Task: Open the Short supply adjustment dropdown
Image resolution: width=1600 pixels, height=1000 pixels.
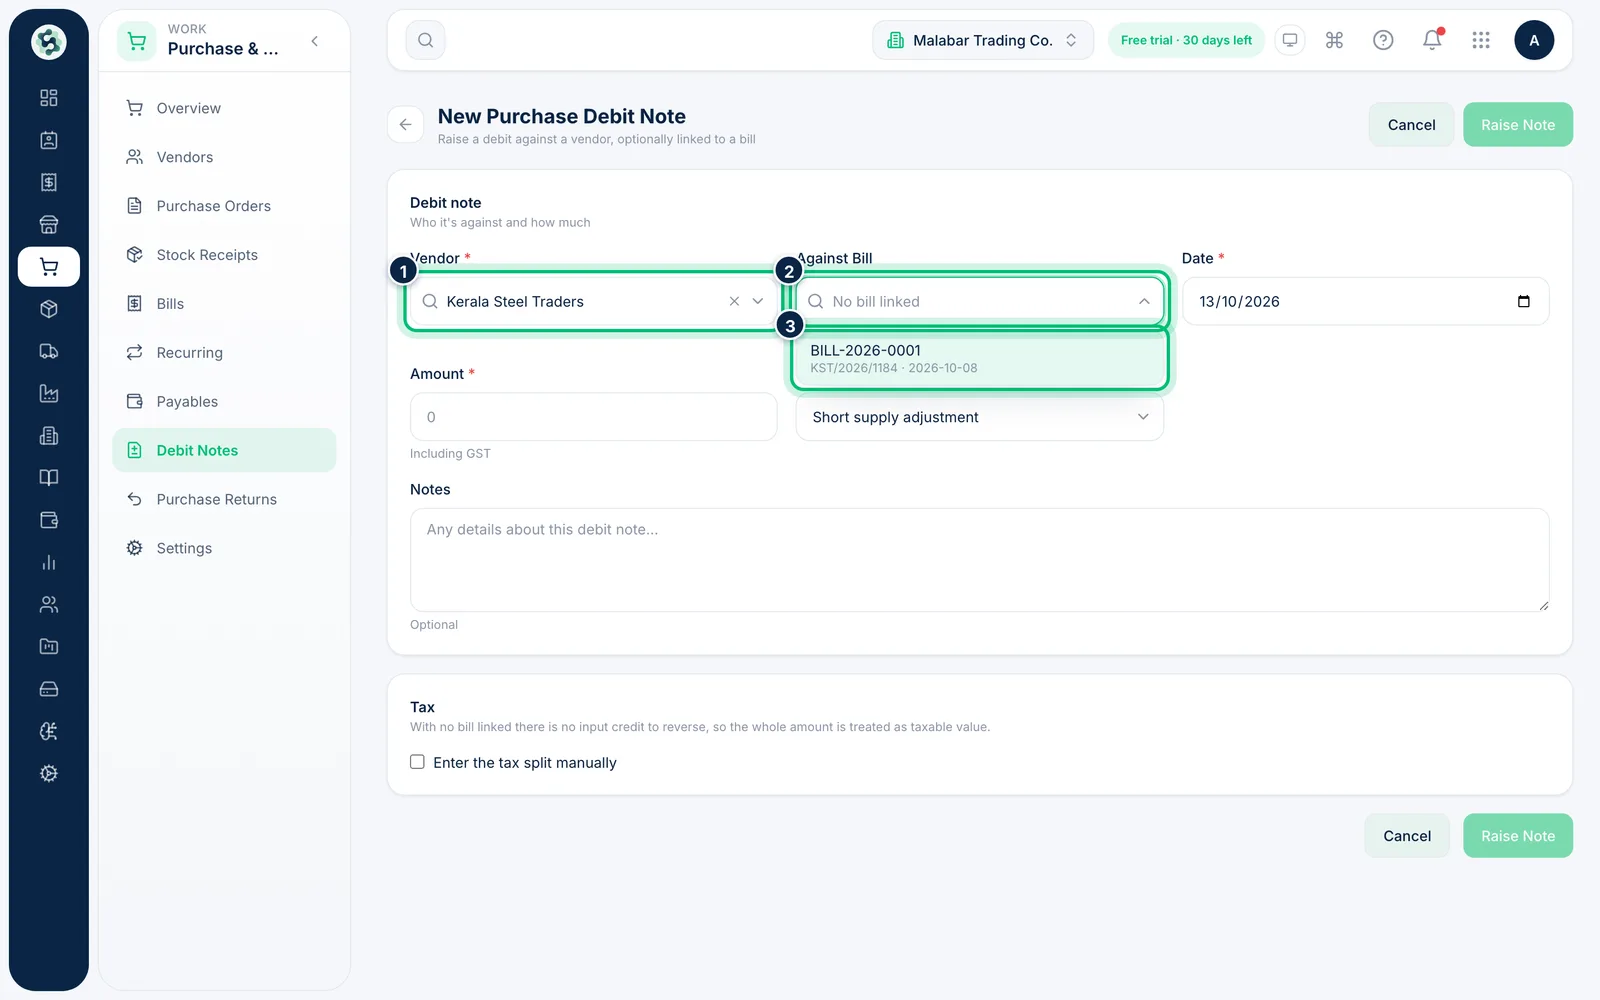Action: [x=979, y=417]
